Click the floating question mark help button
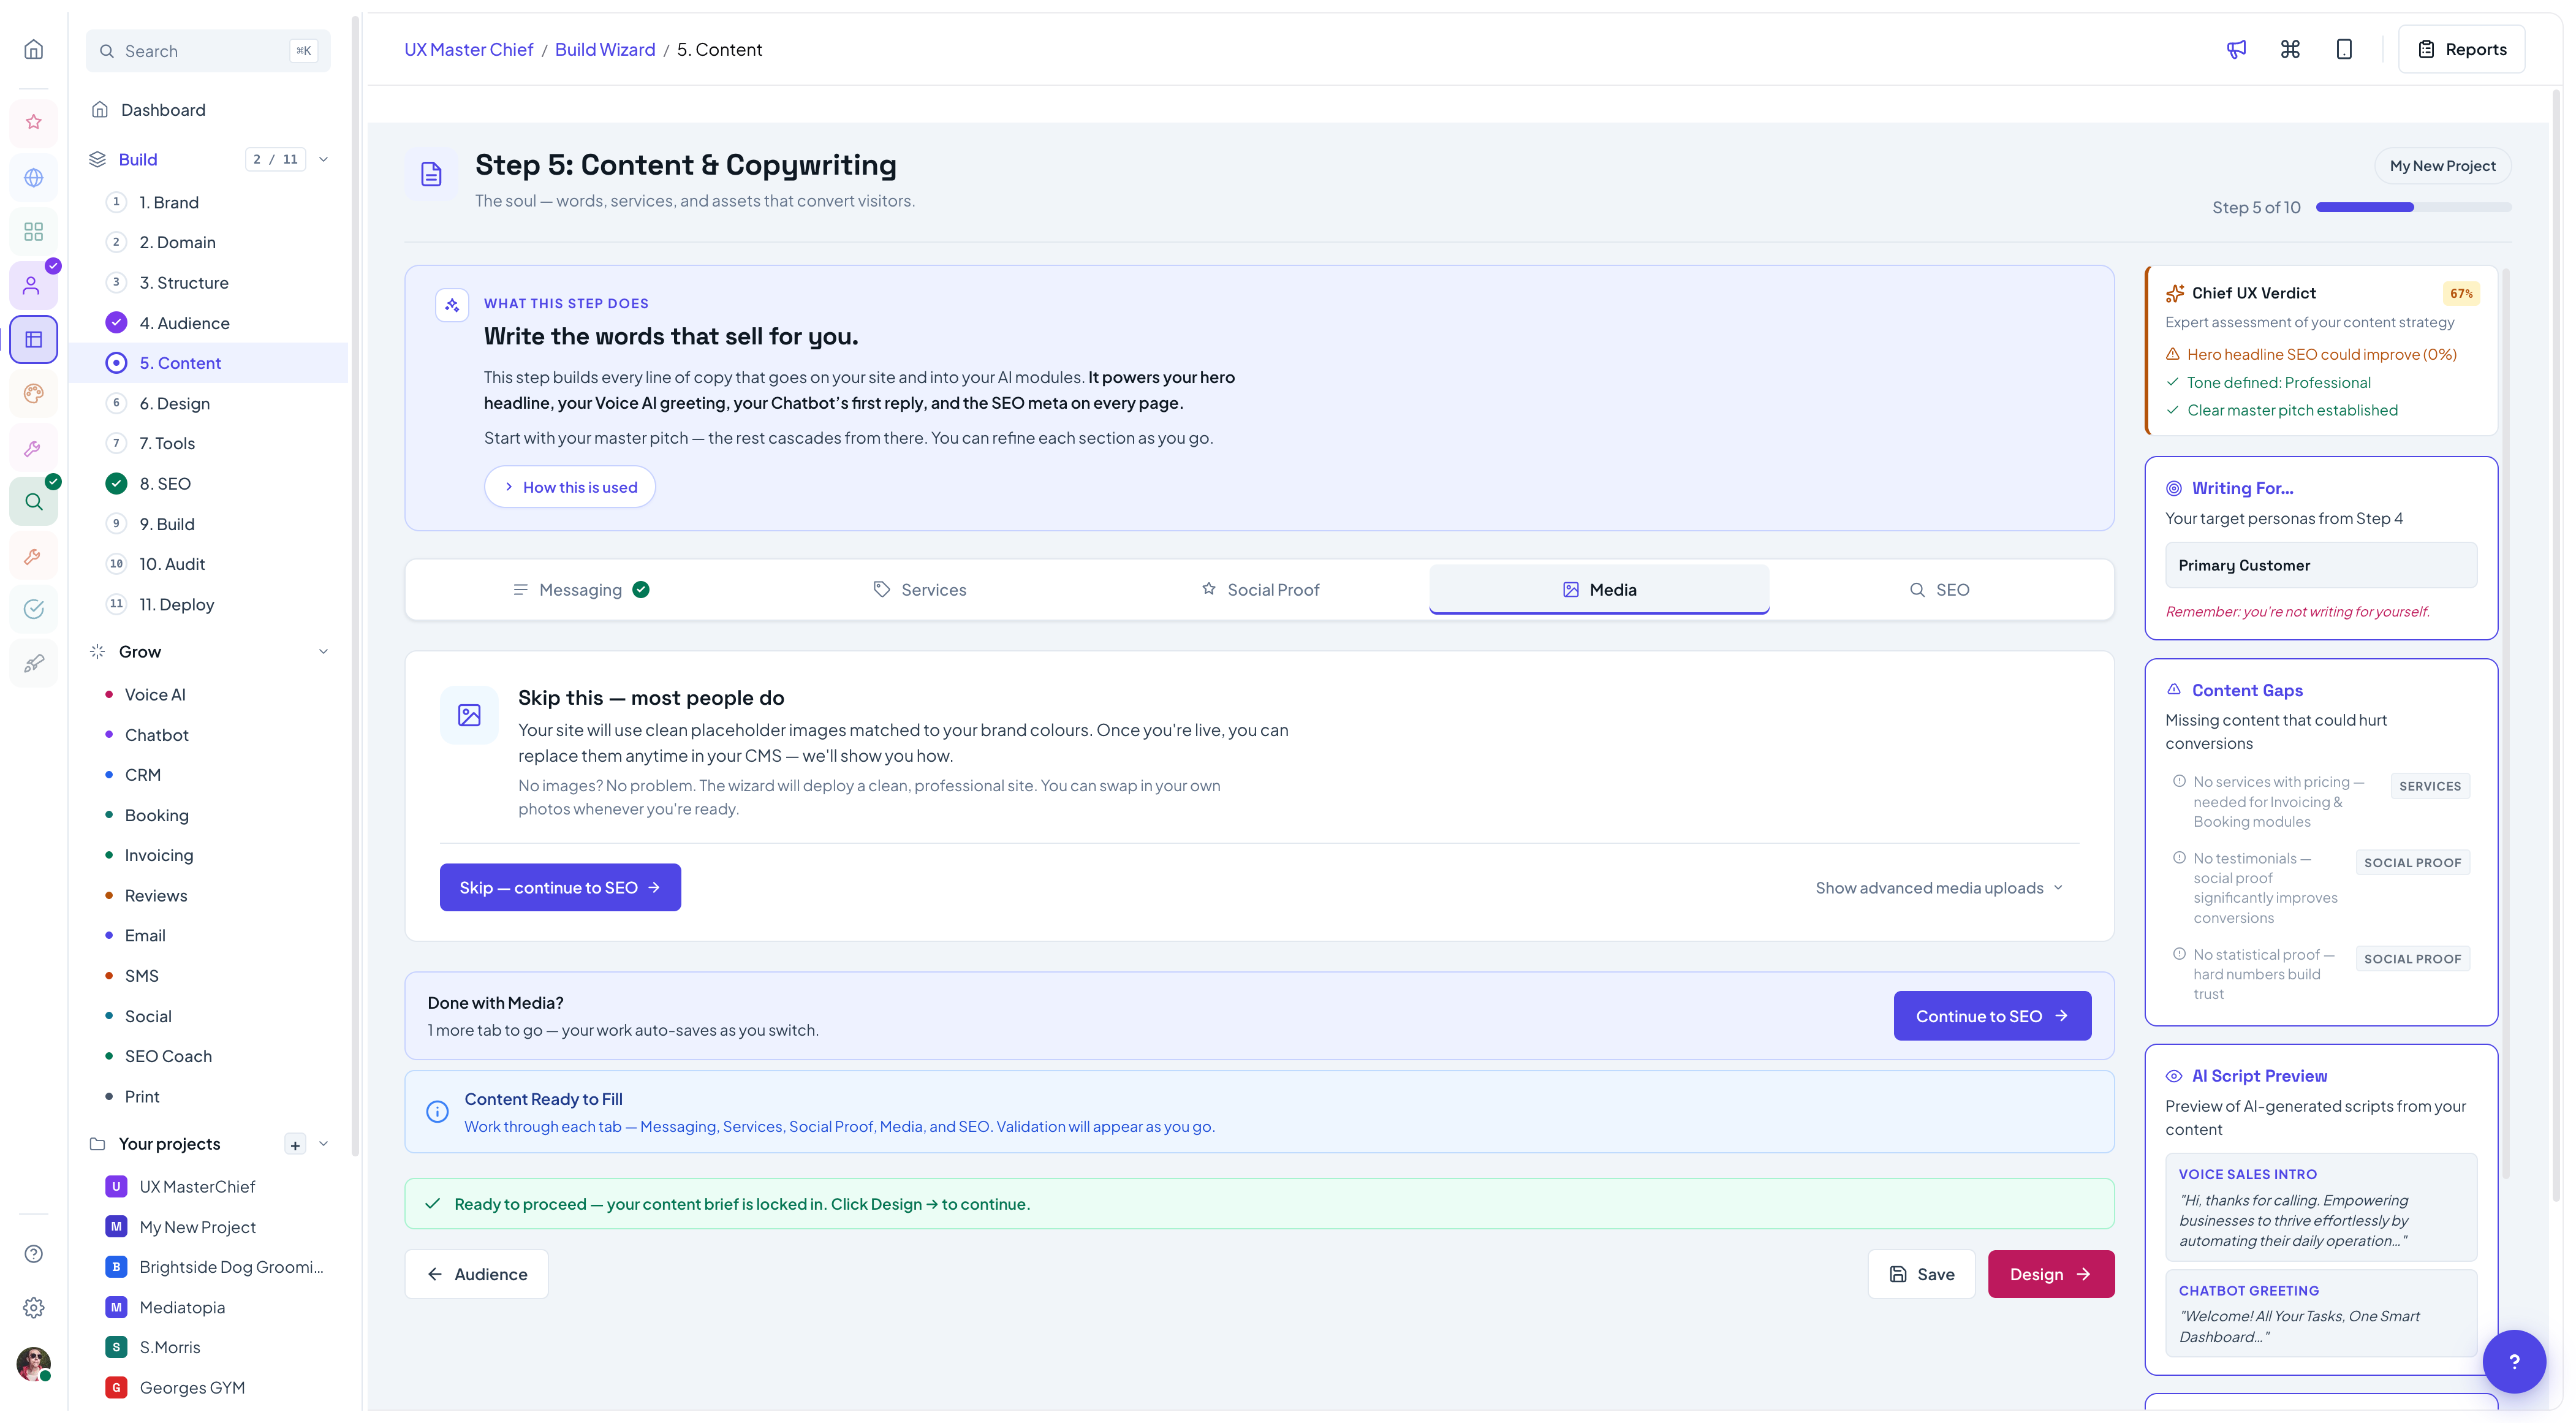 (2514, 1361)
